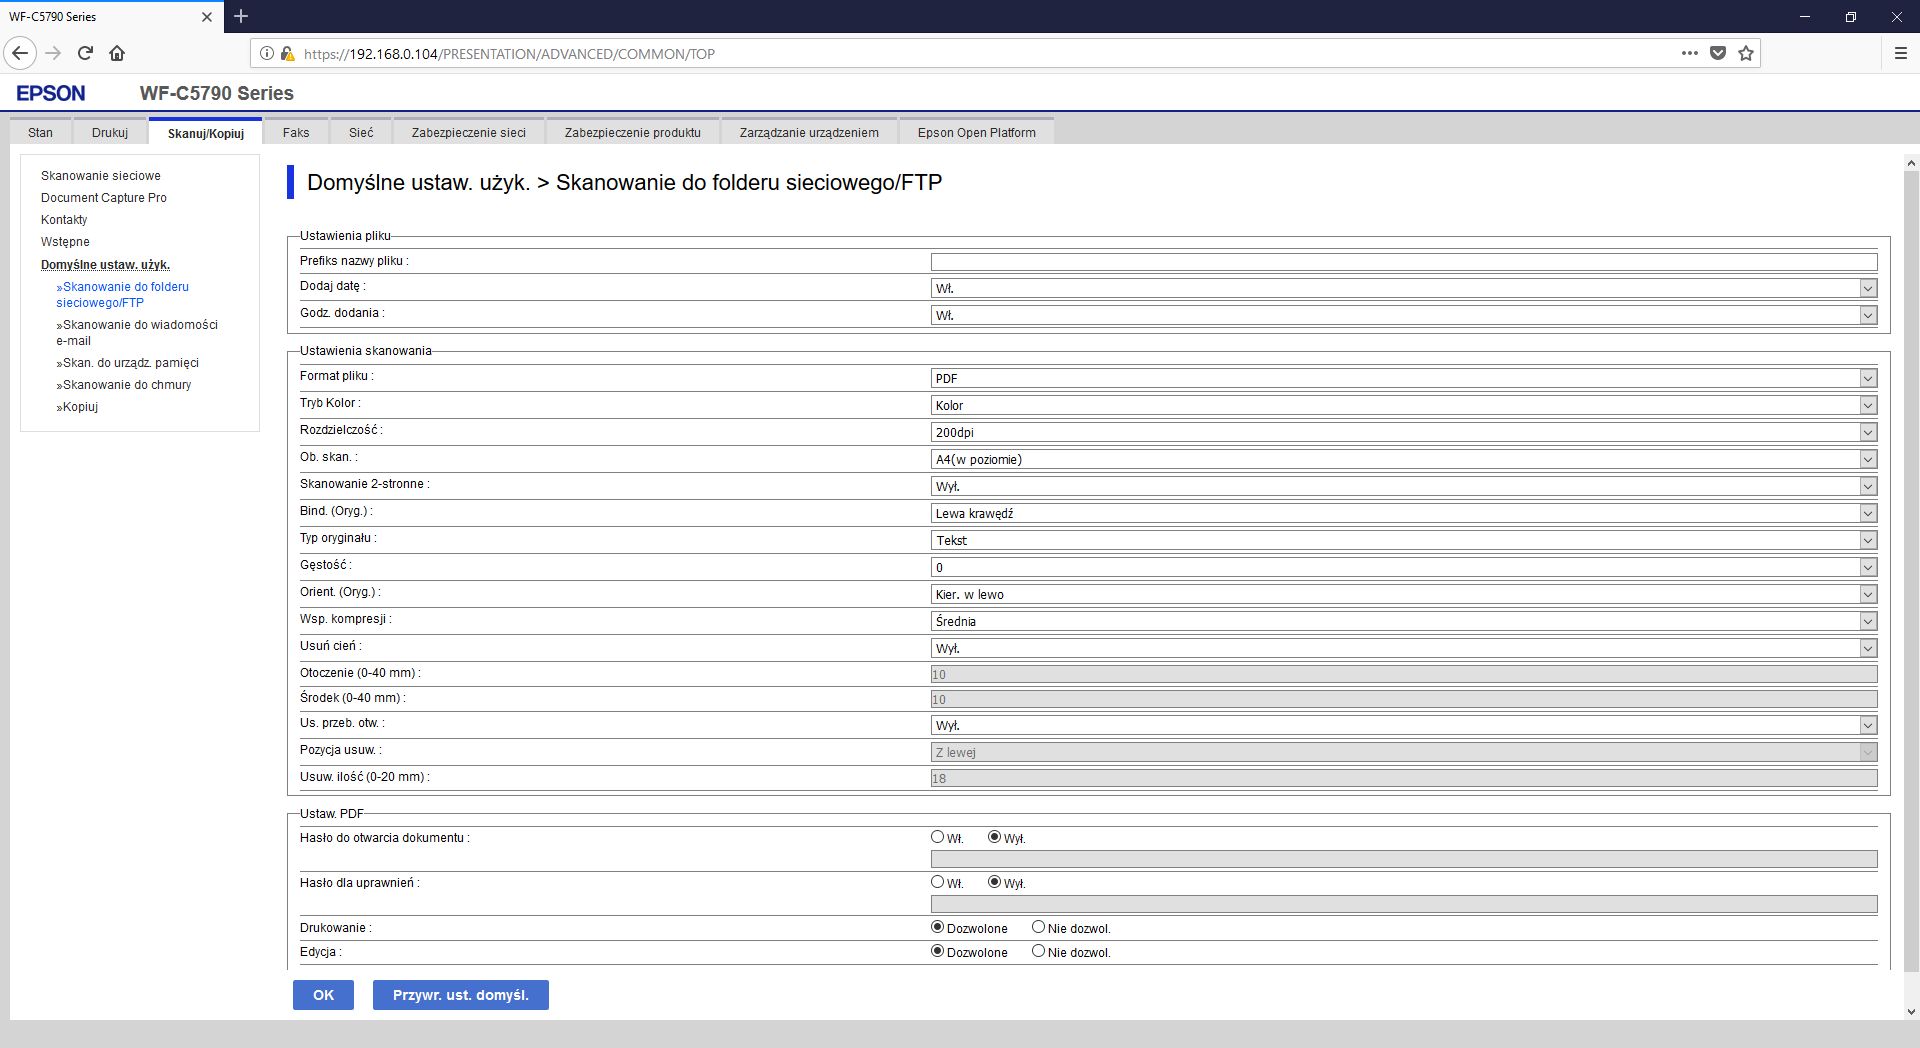Image resolution: width=1920 pixels, height=1048 pixels.
Task: Open the Godz. dodania dropdown
Action: 1404,315
